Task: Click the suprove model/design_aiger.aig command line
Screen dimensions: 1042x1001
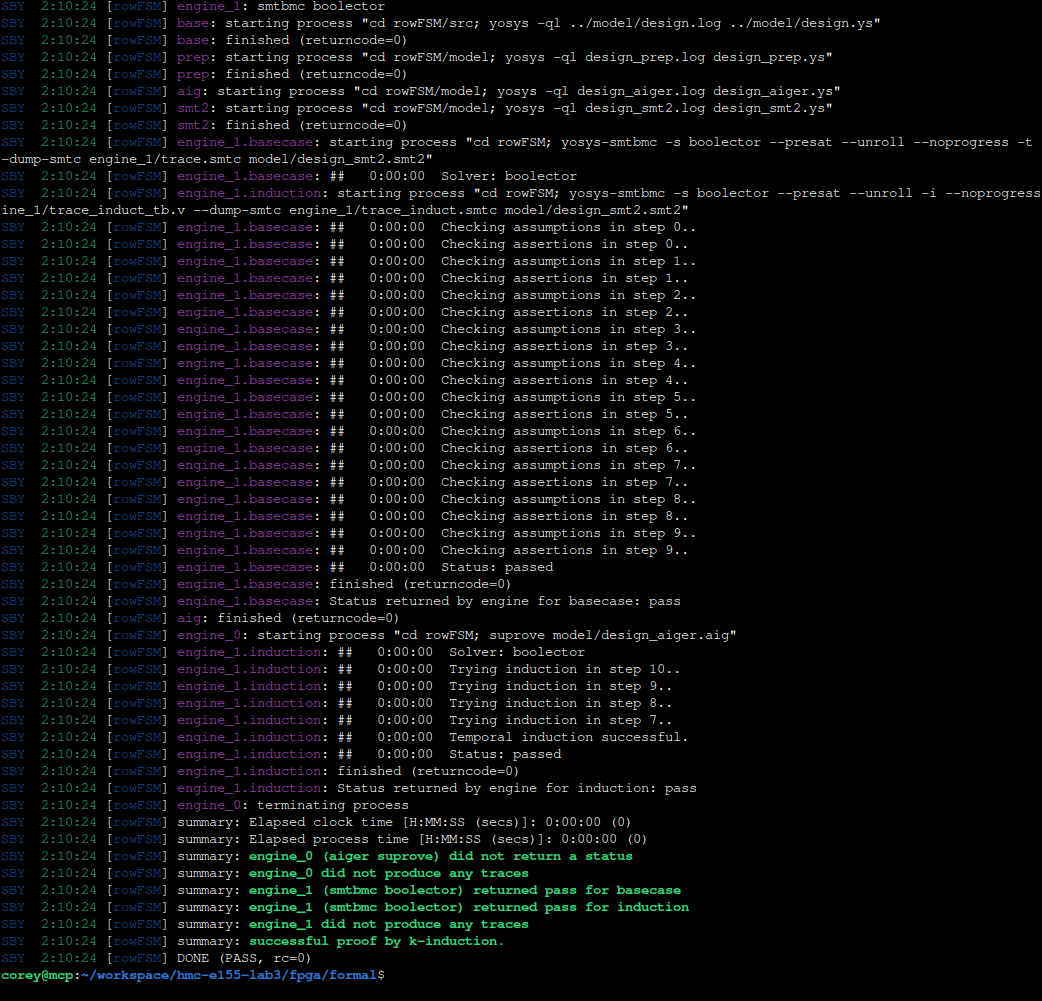Action: pos(457,635)
